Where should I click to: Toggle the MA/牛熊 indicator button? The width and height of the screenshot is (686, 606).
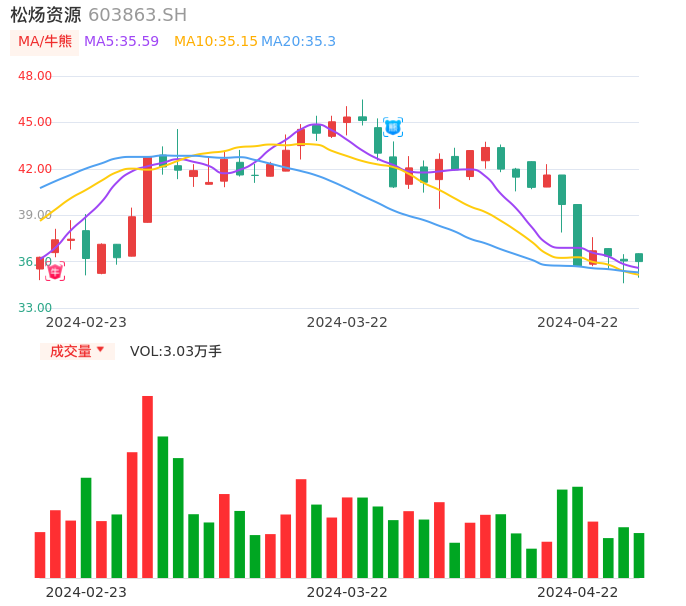[x=45, y=42]
